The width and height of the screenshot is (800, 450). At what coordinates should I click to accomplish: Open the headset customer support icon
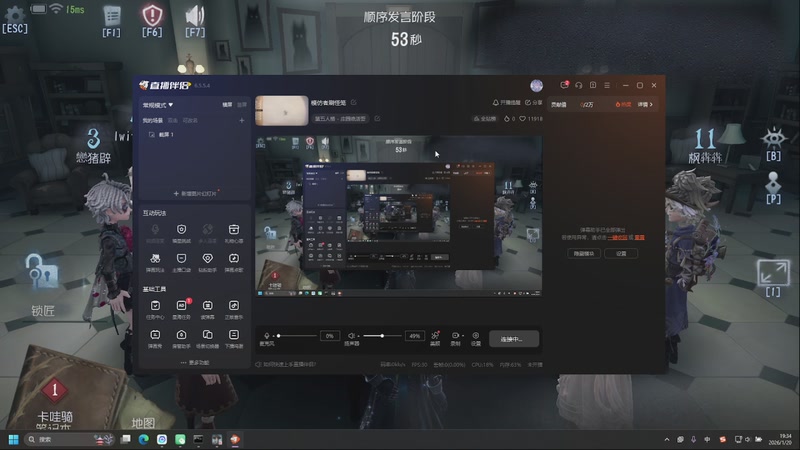[x=579, y=85]
